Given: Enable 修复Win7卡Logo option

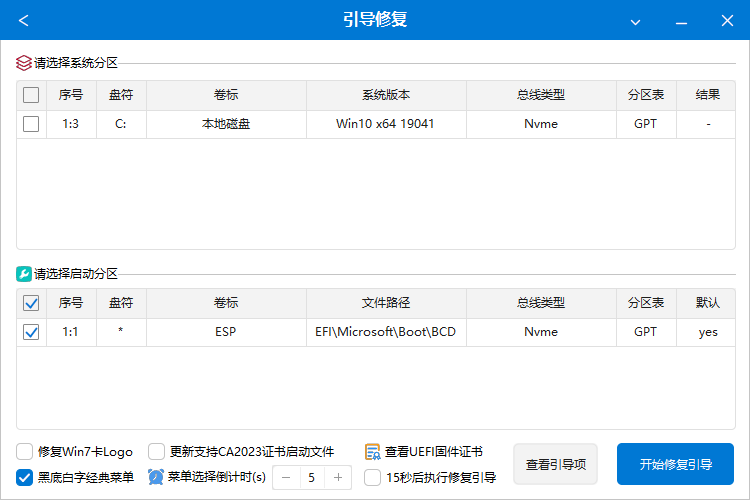Looking at the screenshot, I should coord(24,451).
